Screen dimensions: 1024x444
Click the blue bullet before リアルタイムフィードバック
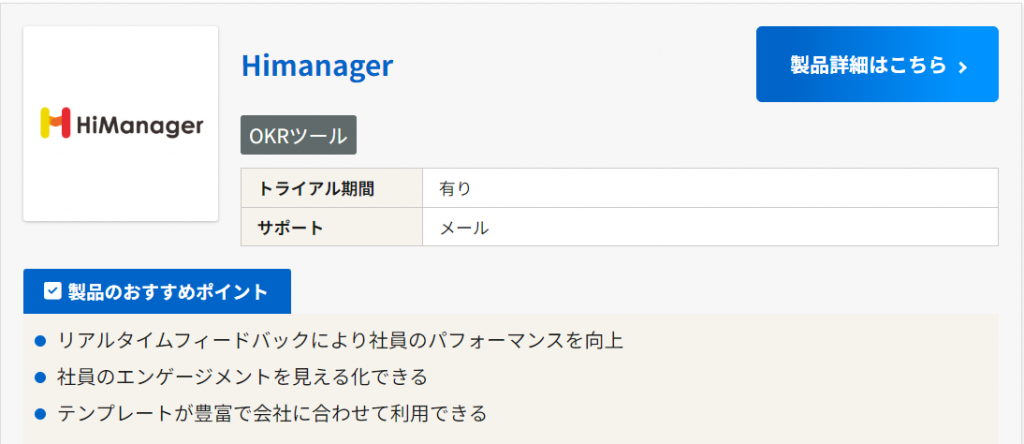point(41,342)
